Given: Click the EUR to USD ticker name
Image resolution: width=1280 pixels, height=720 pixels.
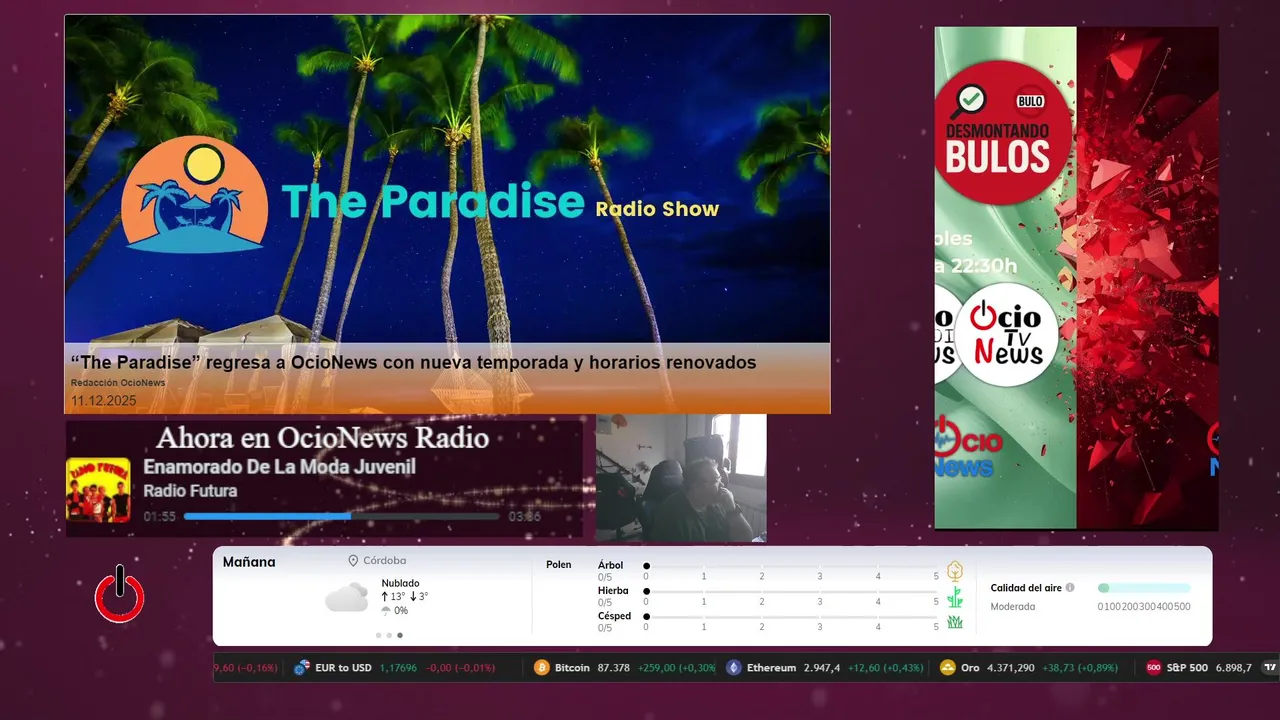Looking at the screenshot, I should (343, 668).
